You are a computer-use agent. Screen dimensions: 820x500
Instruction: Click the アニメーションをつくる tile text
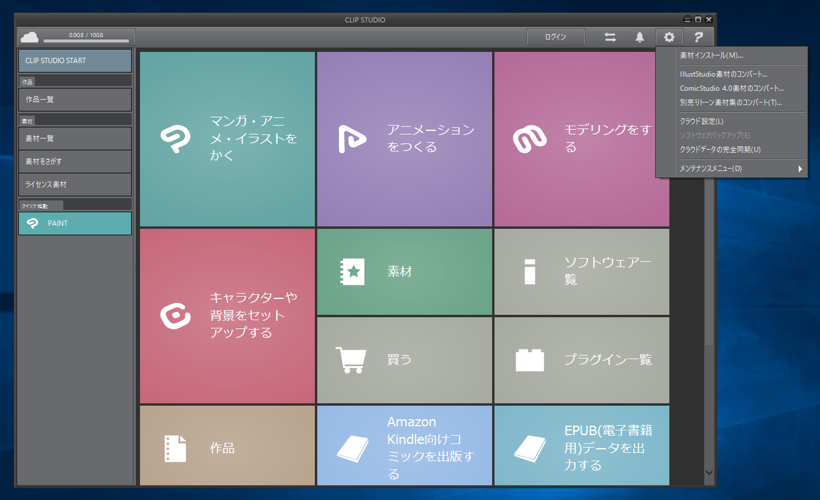pyautogui.click(x=430, y=138)
